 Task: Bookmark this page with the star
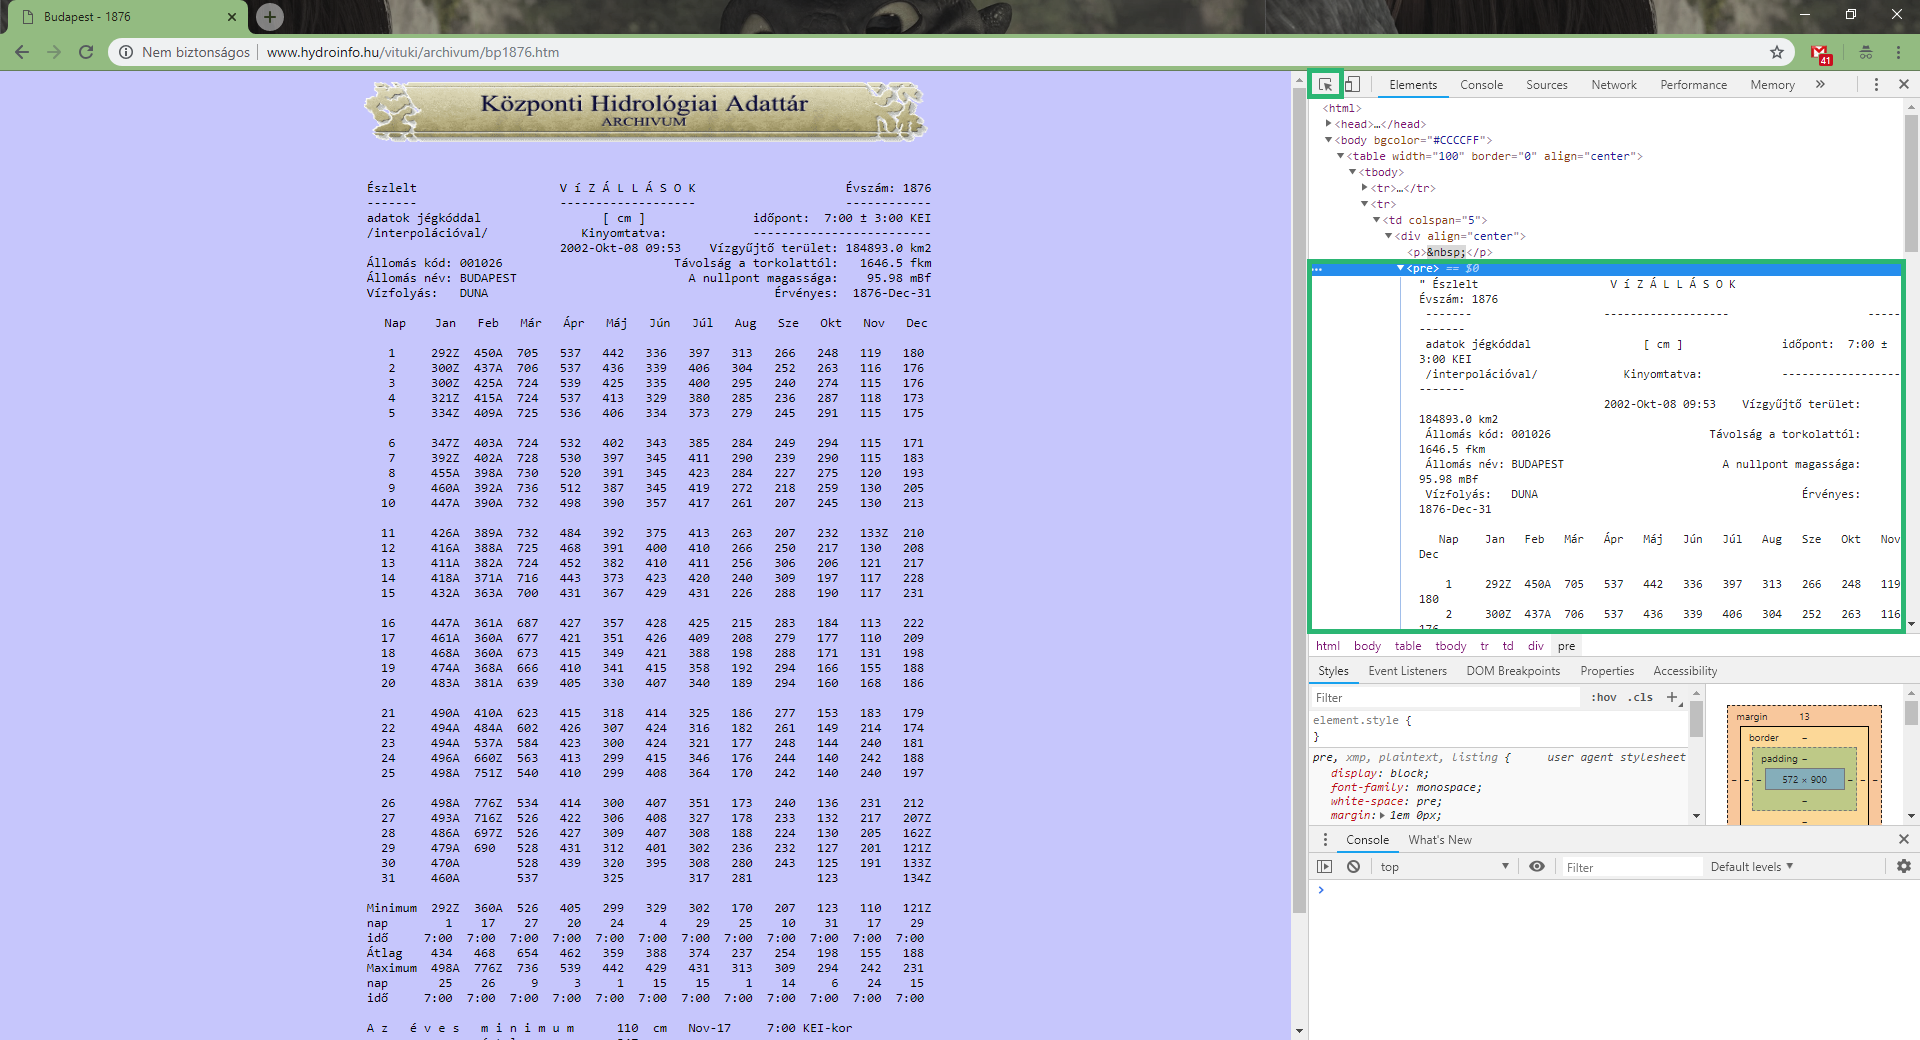(x=1777, y=52)
